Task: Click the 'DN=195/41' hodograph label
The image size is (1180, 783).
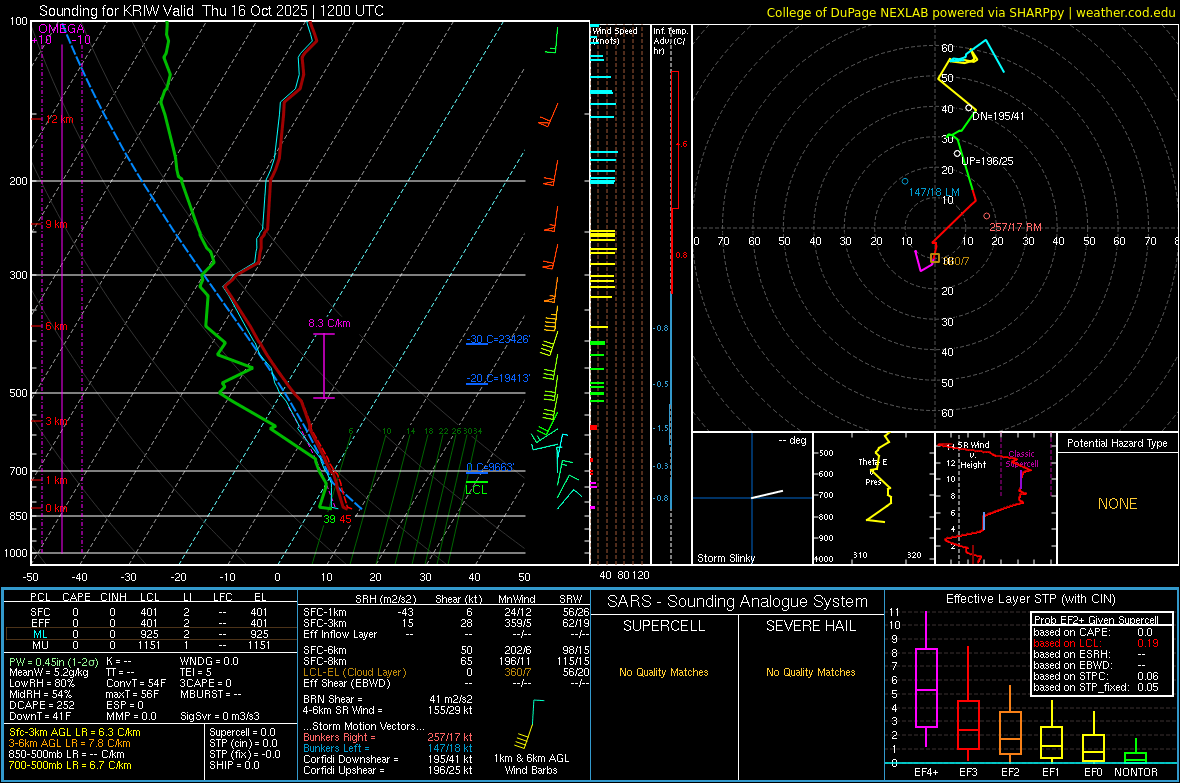Action: (998, 116)
